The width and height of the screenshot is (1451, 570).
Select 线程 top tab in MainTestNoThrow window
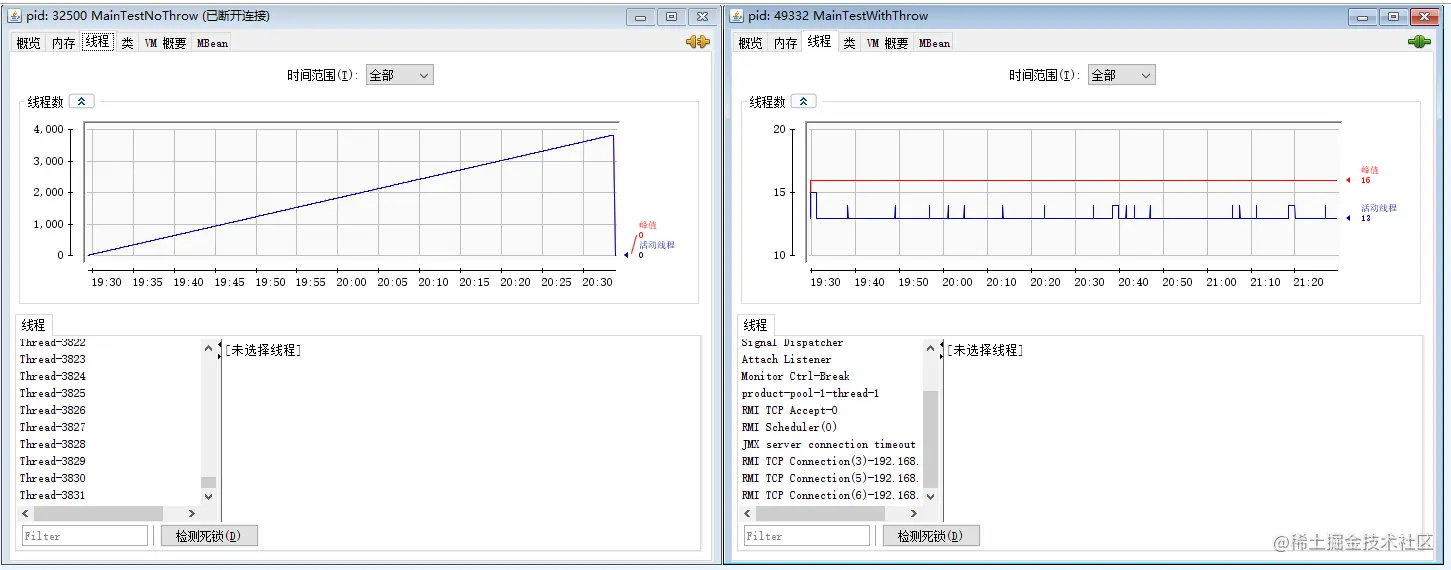click(97, 41)
